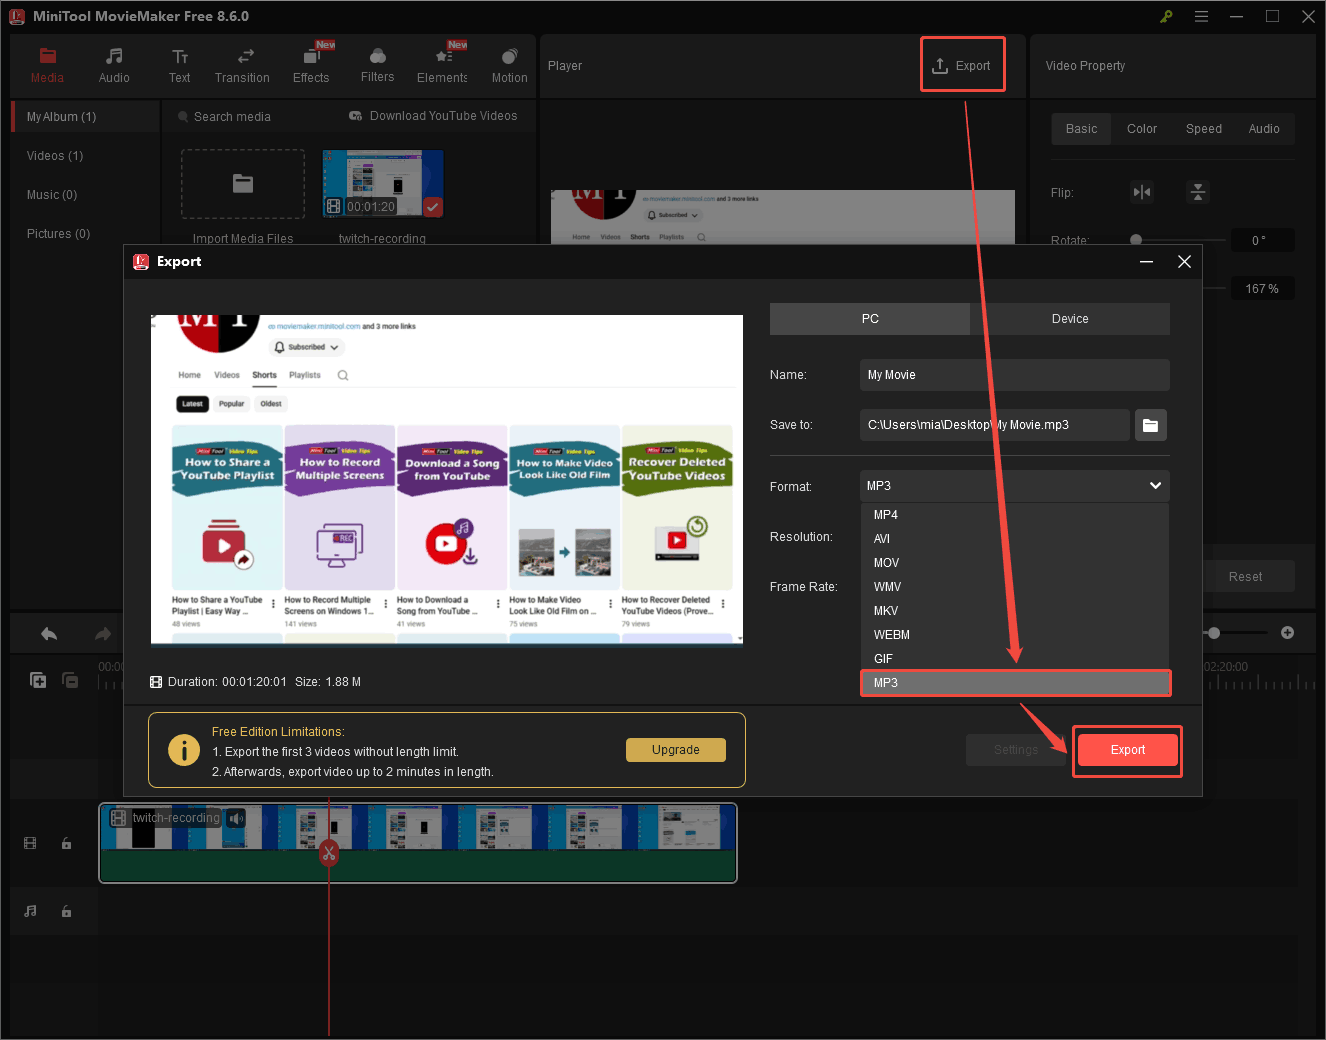The width and height of the screenshot is (1326, 1040).
Task: Open the Motion library icon
Action: (x=510, y=56)
